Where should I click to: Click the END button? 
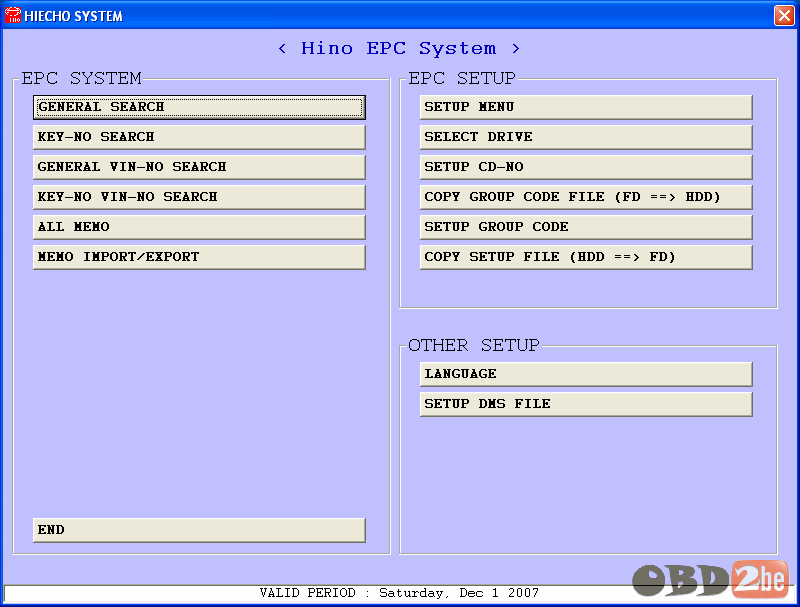(x=199, y=530)
